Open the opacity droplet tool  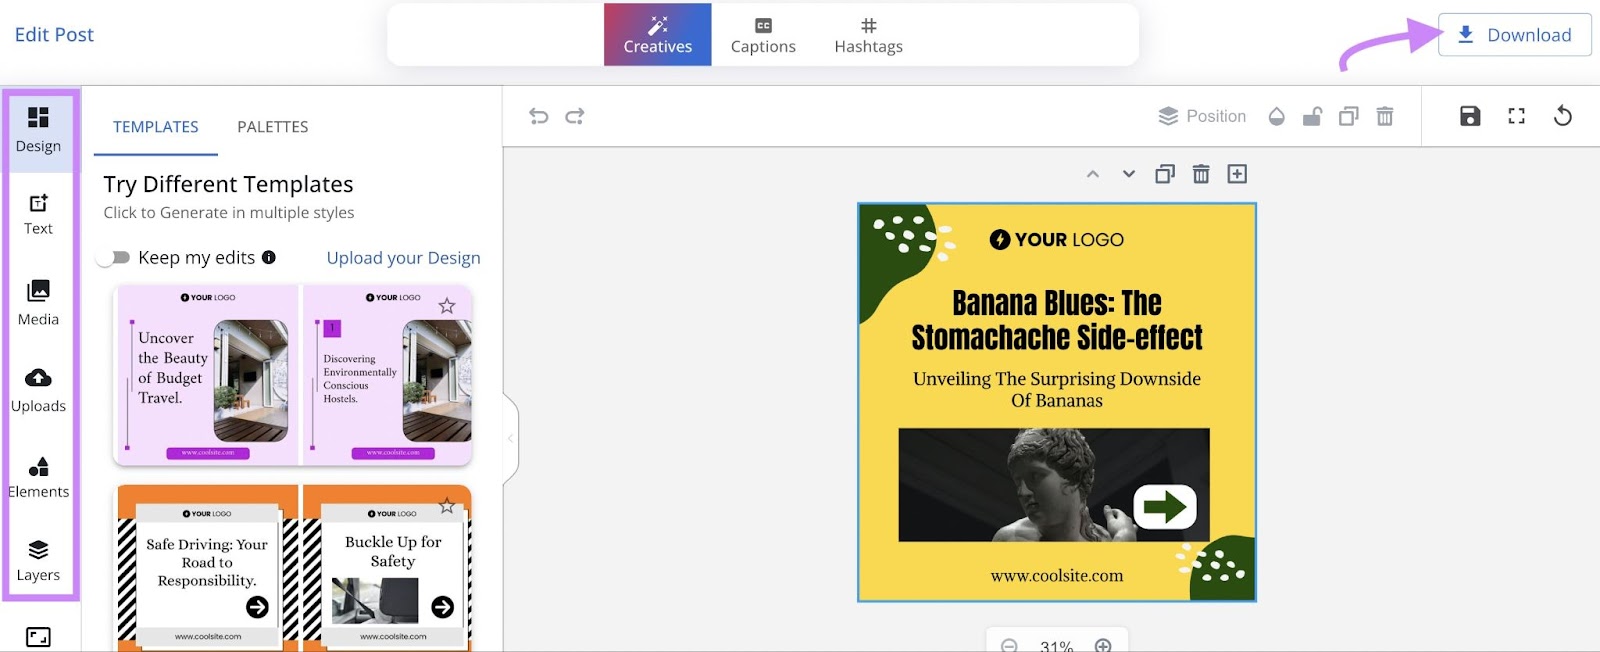click(1276, 116)
